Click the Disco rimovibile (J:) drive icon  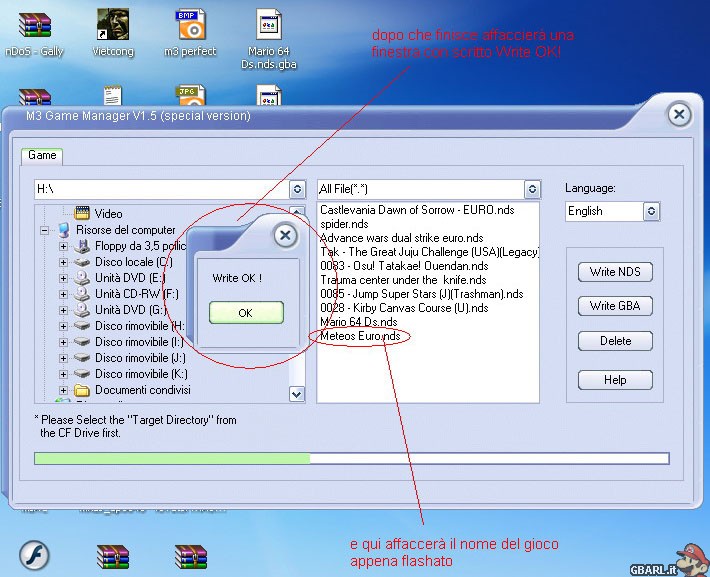(x=82, y=357)
